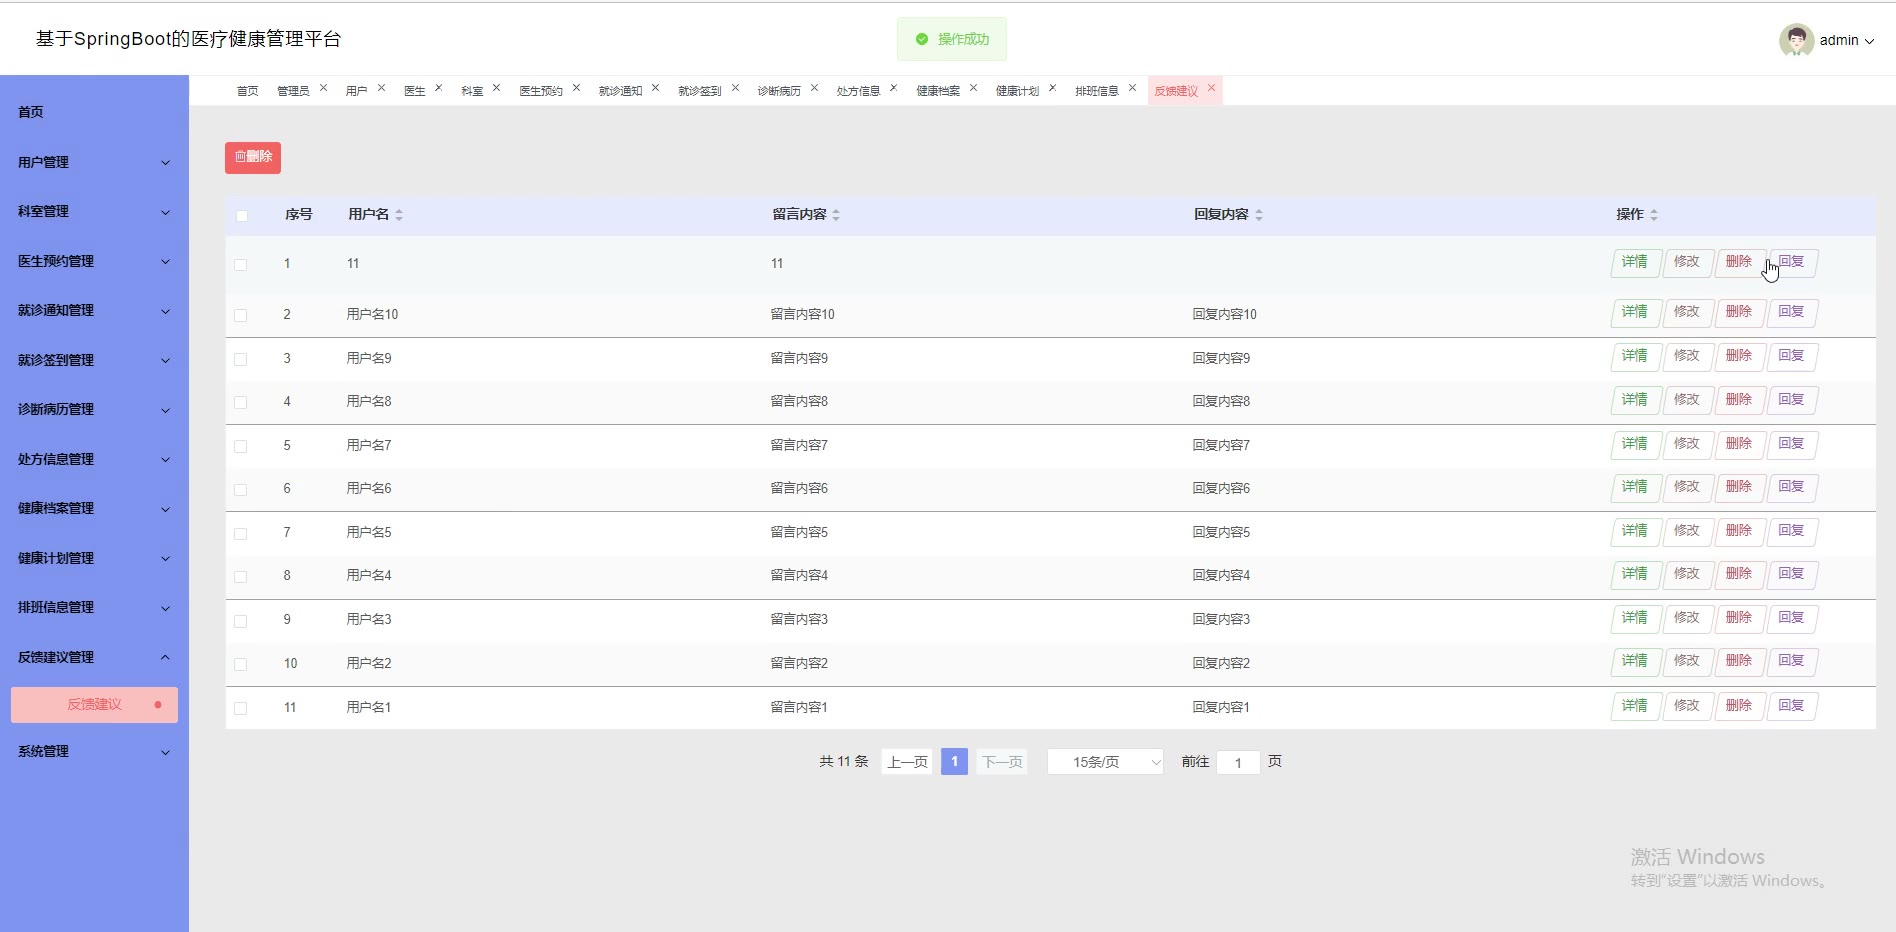
Task: Close the active 反馈建议 tab
Action: [x=1211, y=88]
